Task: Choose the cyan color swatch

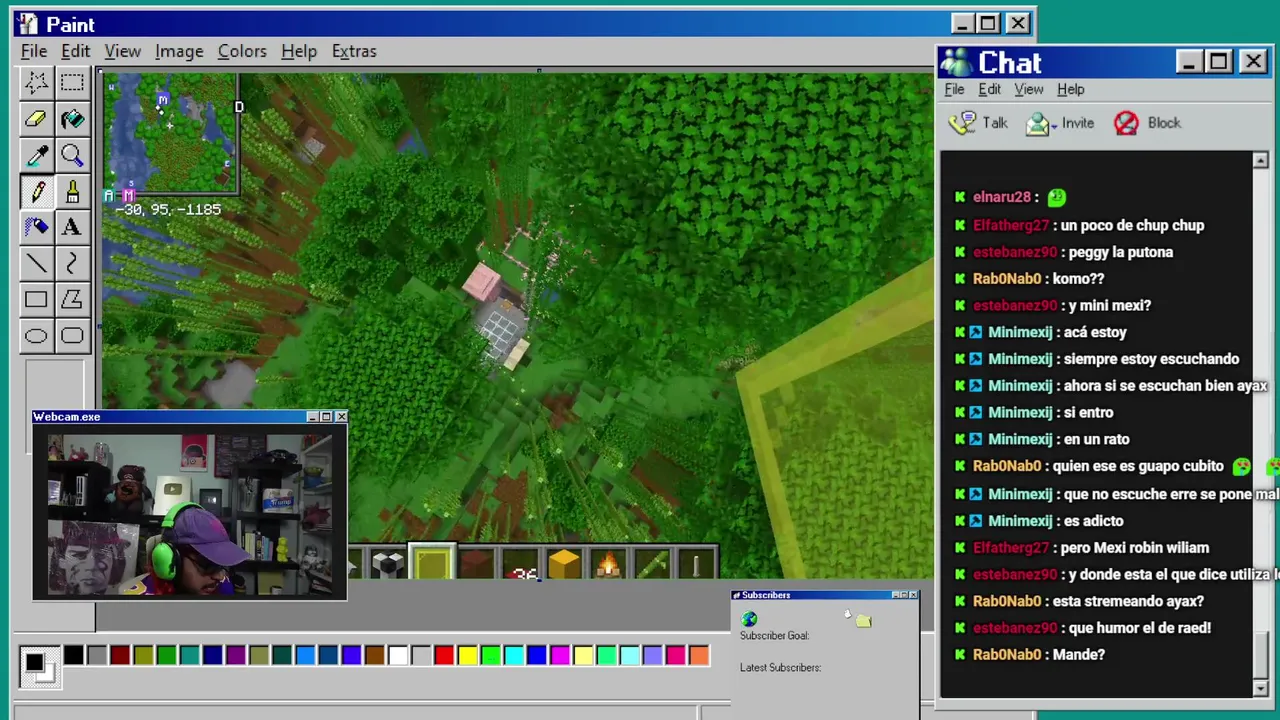Action: 513,656
